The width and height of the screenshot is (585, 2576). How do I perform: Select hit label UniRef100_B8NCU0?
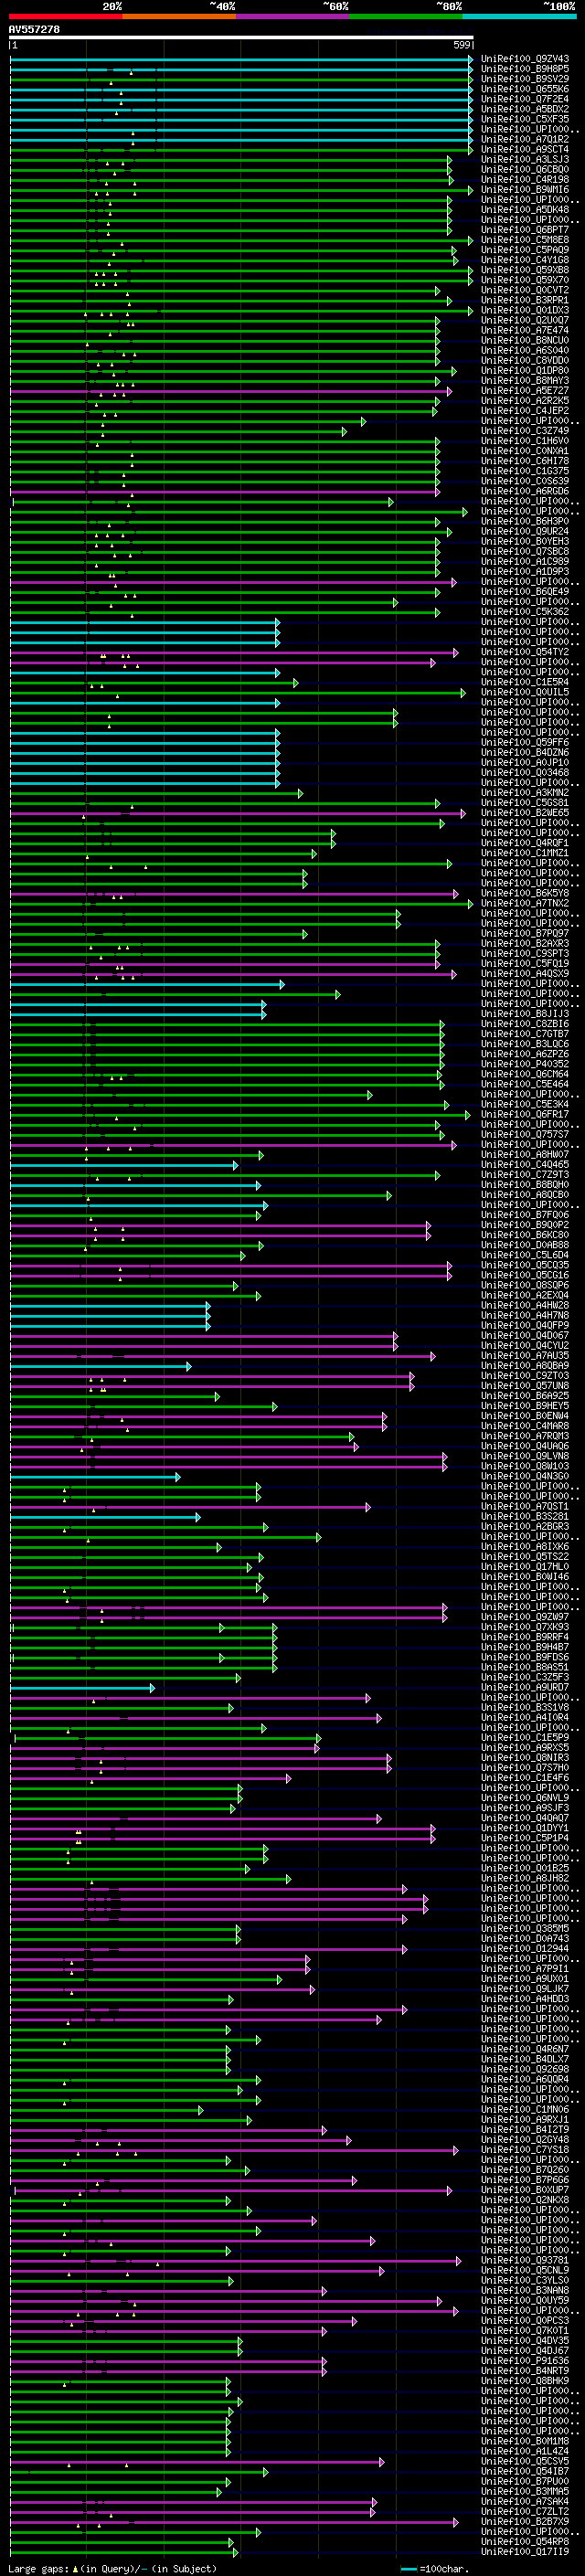pyautogui.click(x=525, y=340)
